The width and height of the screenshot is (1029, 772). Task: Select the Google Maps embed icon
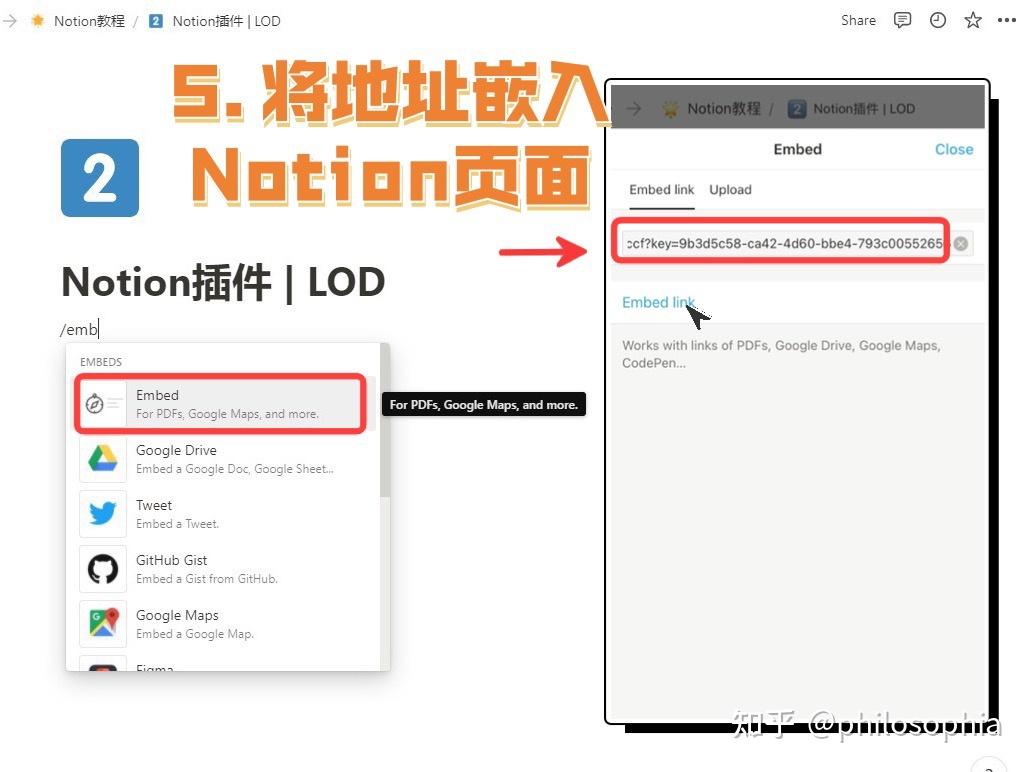tap(101, 623)
